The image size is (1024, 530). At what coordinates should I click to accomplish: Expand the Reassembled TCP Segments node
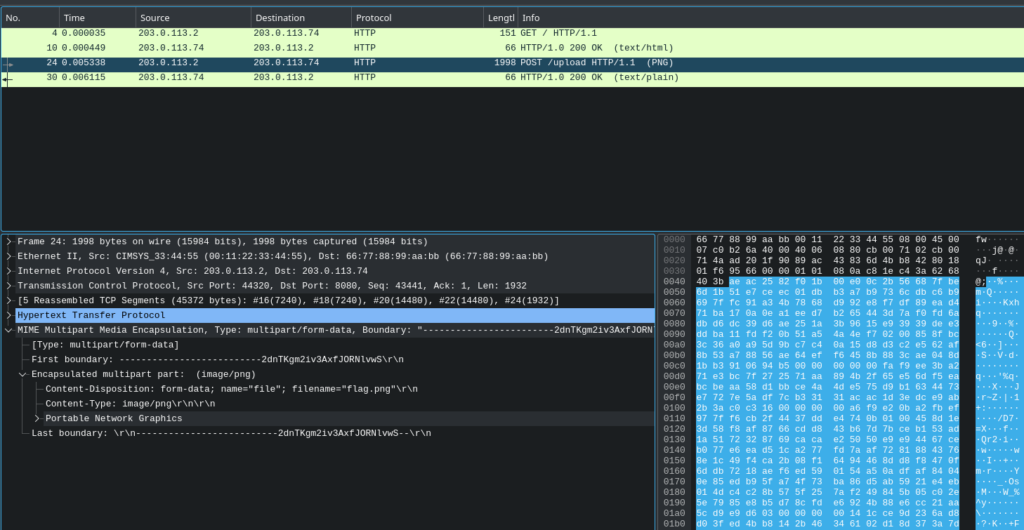9,300
